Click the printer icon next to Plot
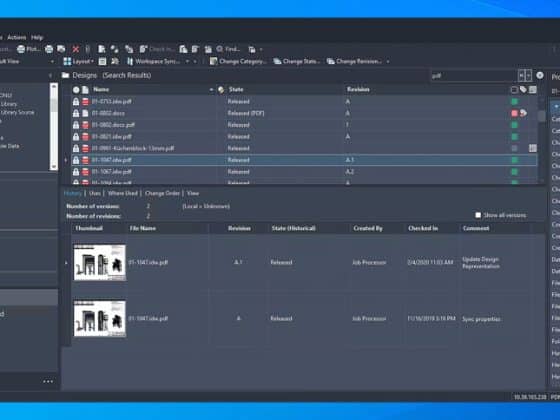Image resolution: width=560 pixels, height=420 pixels. click(x=49, y=49)
